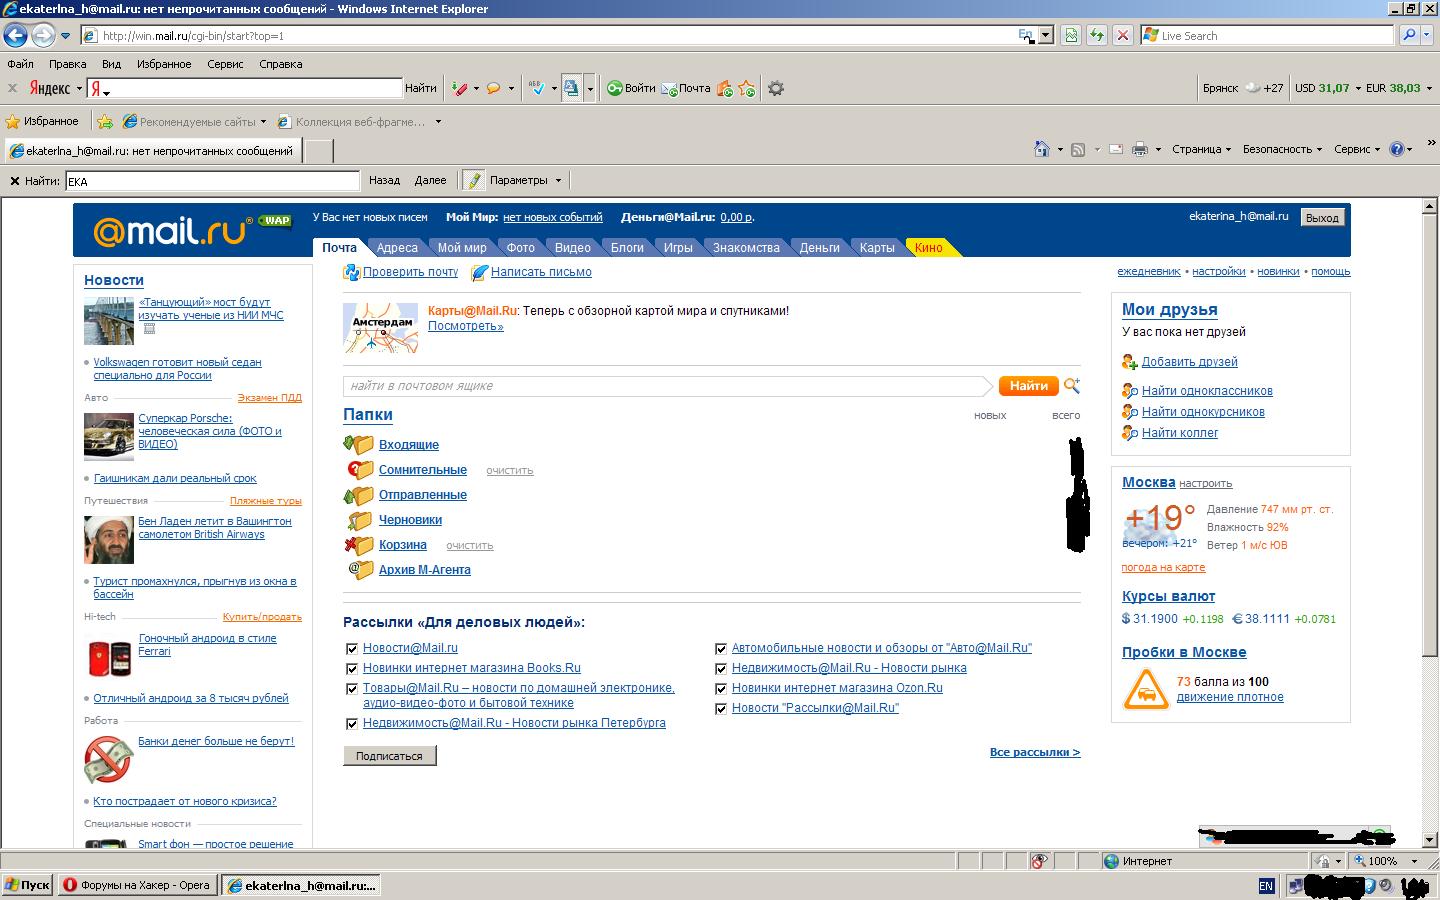1440x900 pixels.
Task: Click the Yandex bar spell-check ABC icon
Action: [537, 88]
